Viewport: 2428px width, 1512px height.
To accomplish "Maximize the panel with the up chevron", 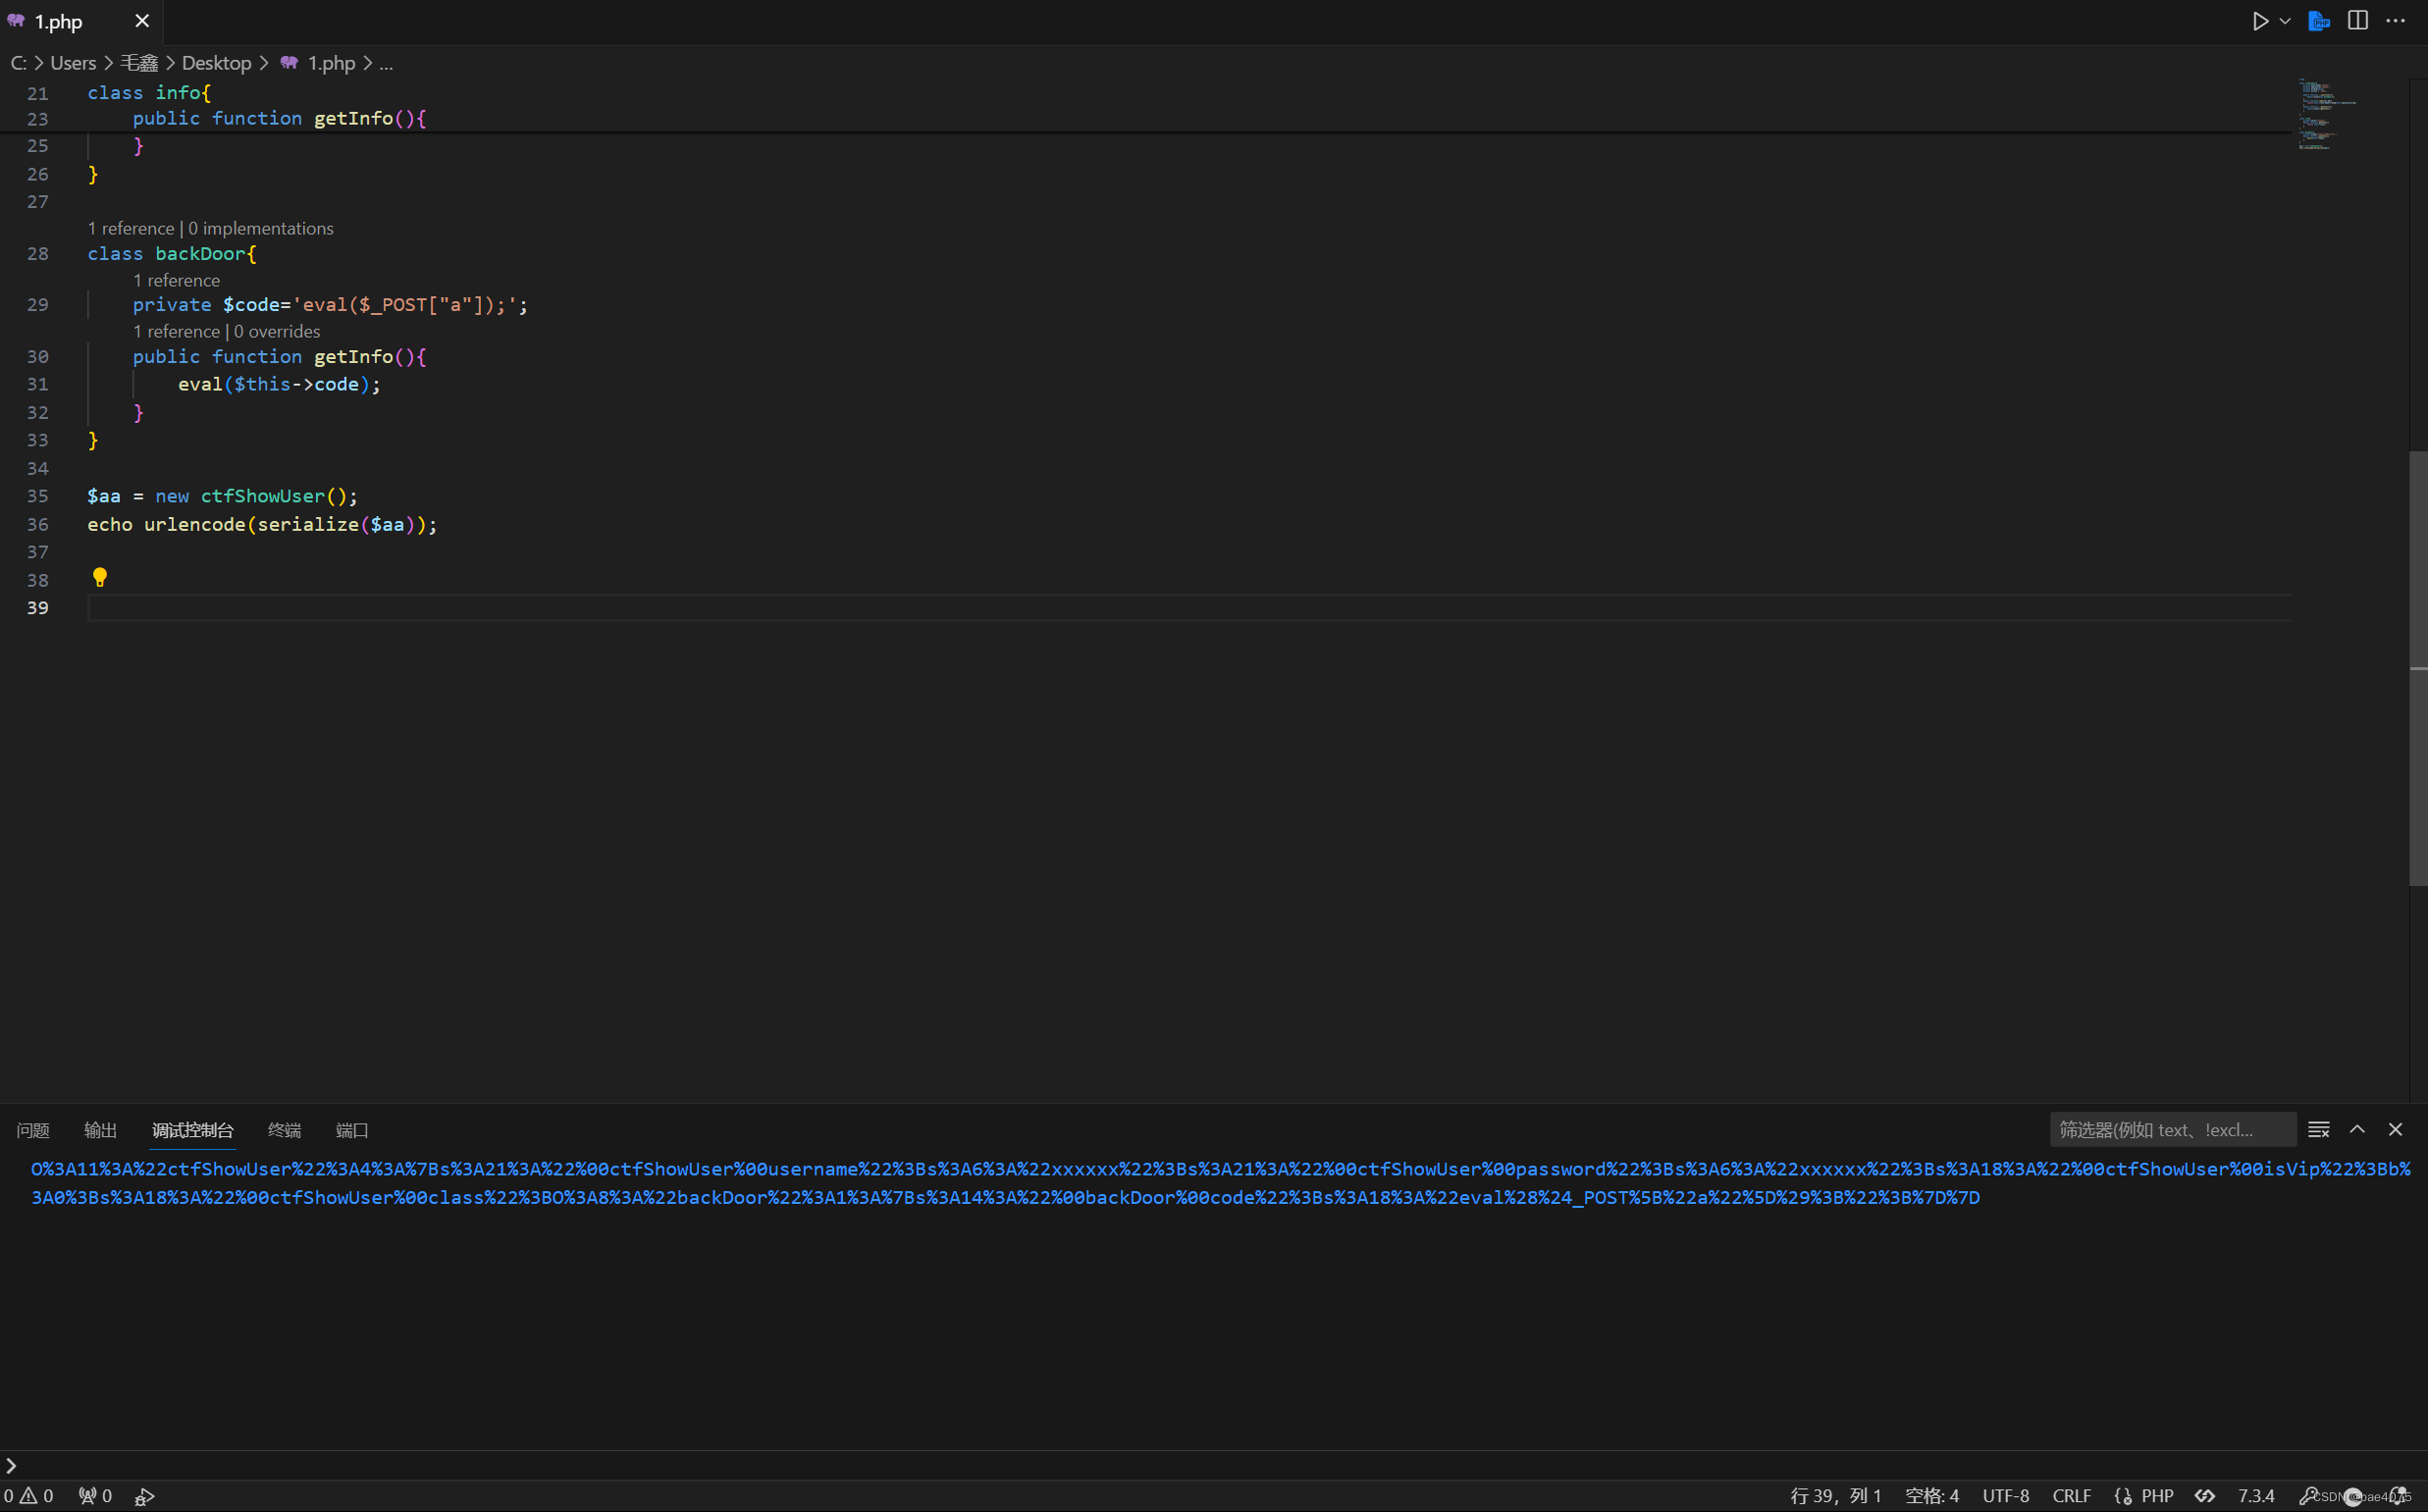I will click(x=2357, y=1130).
